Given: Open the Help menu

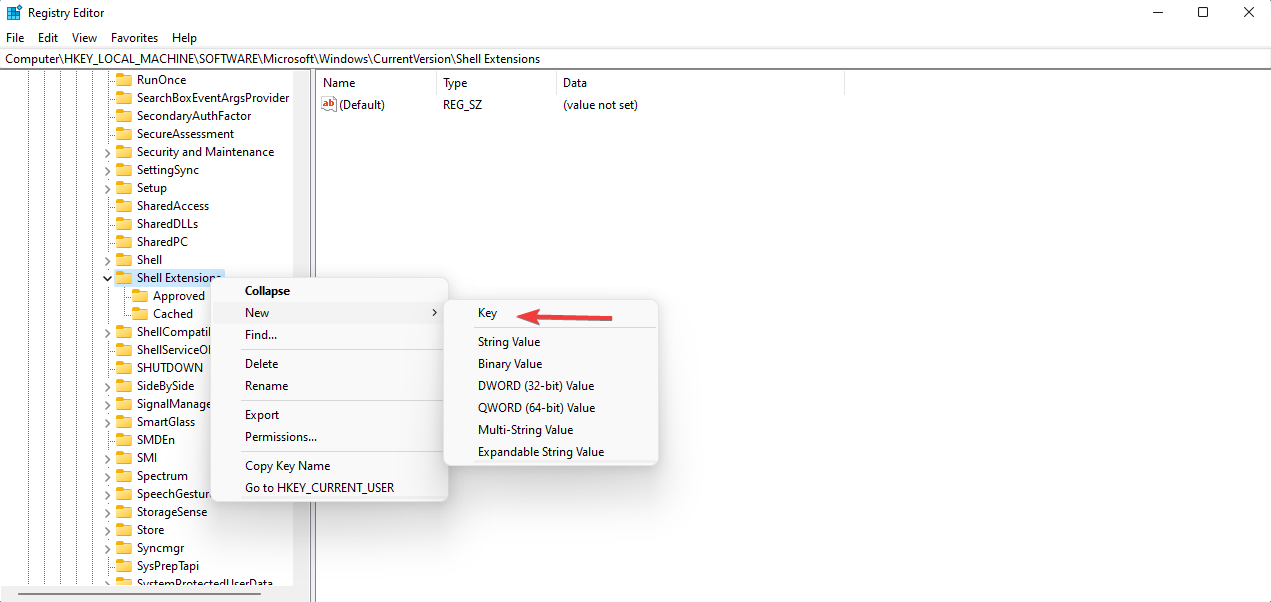Looking at the screenshot, I should pos(185,38).
